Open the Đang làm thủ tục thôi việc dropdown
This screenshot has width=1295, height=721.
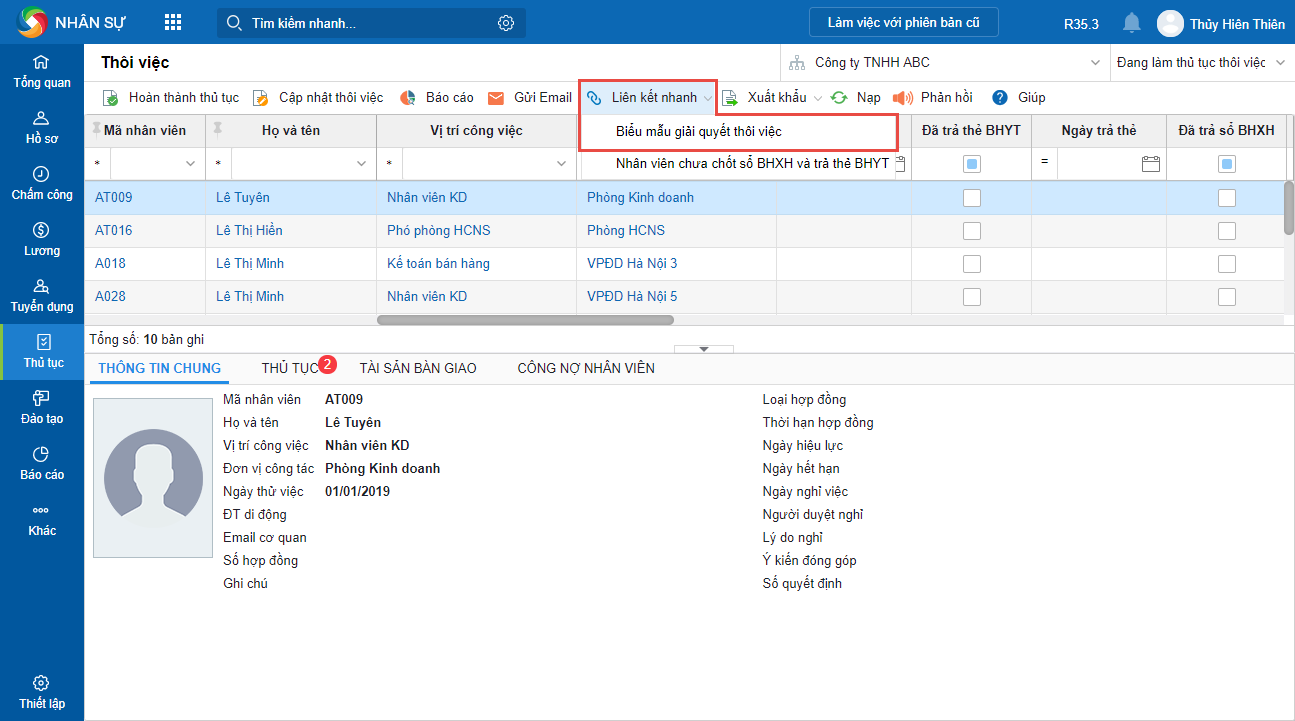[x=1281, y=62]
